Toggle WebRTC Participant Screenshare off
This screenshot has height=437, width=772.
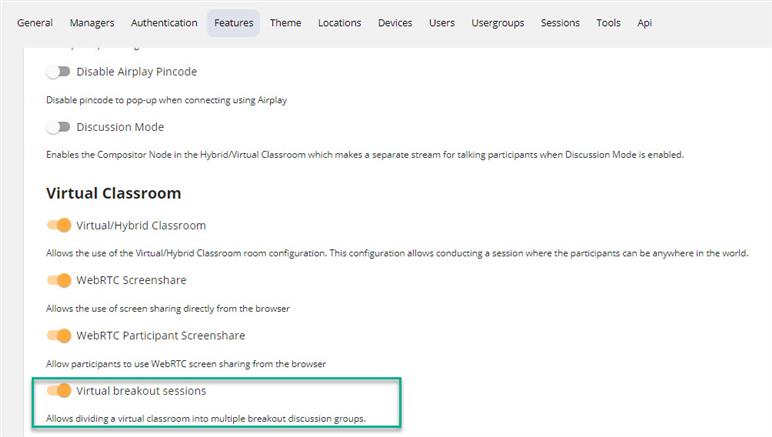pyautogui.click(x=59, y=336)
